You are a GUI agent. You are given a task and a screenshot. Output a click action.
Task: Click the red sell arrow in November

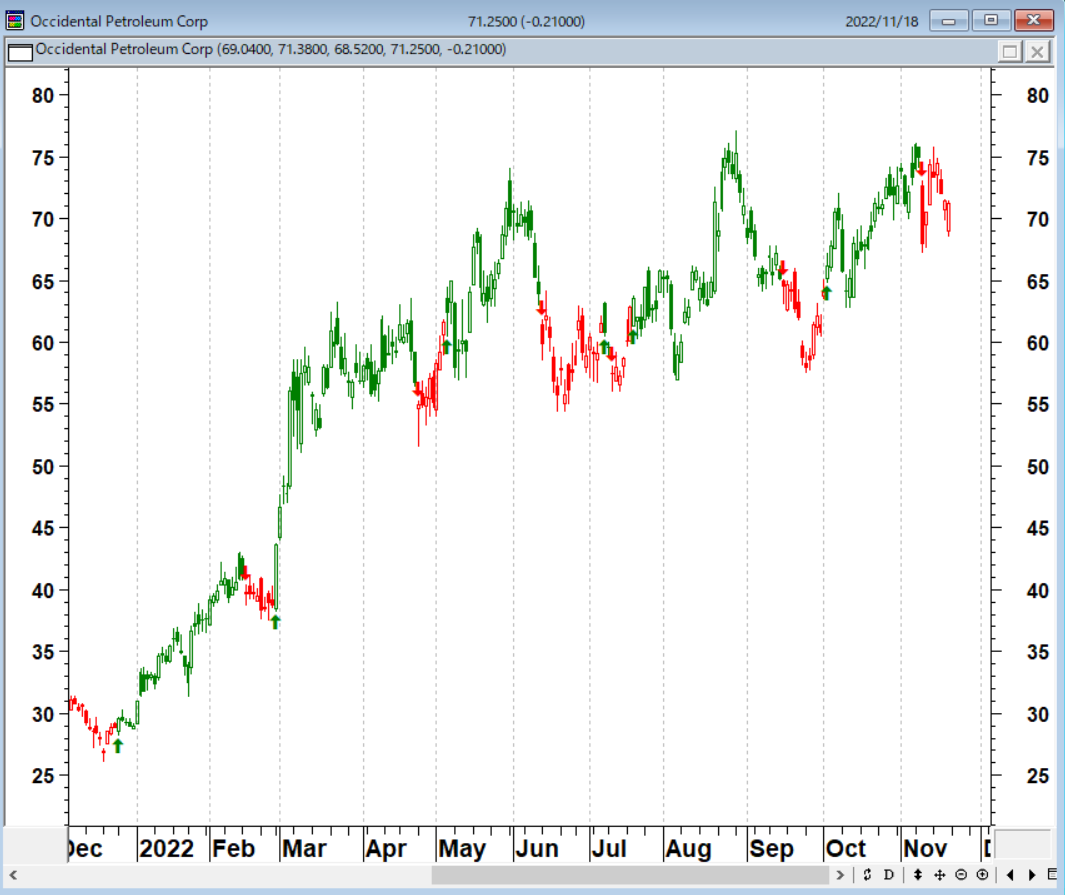pos(920,170)
